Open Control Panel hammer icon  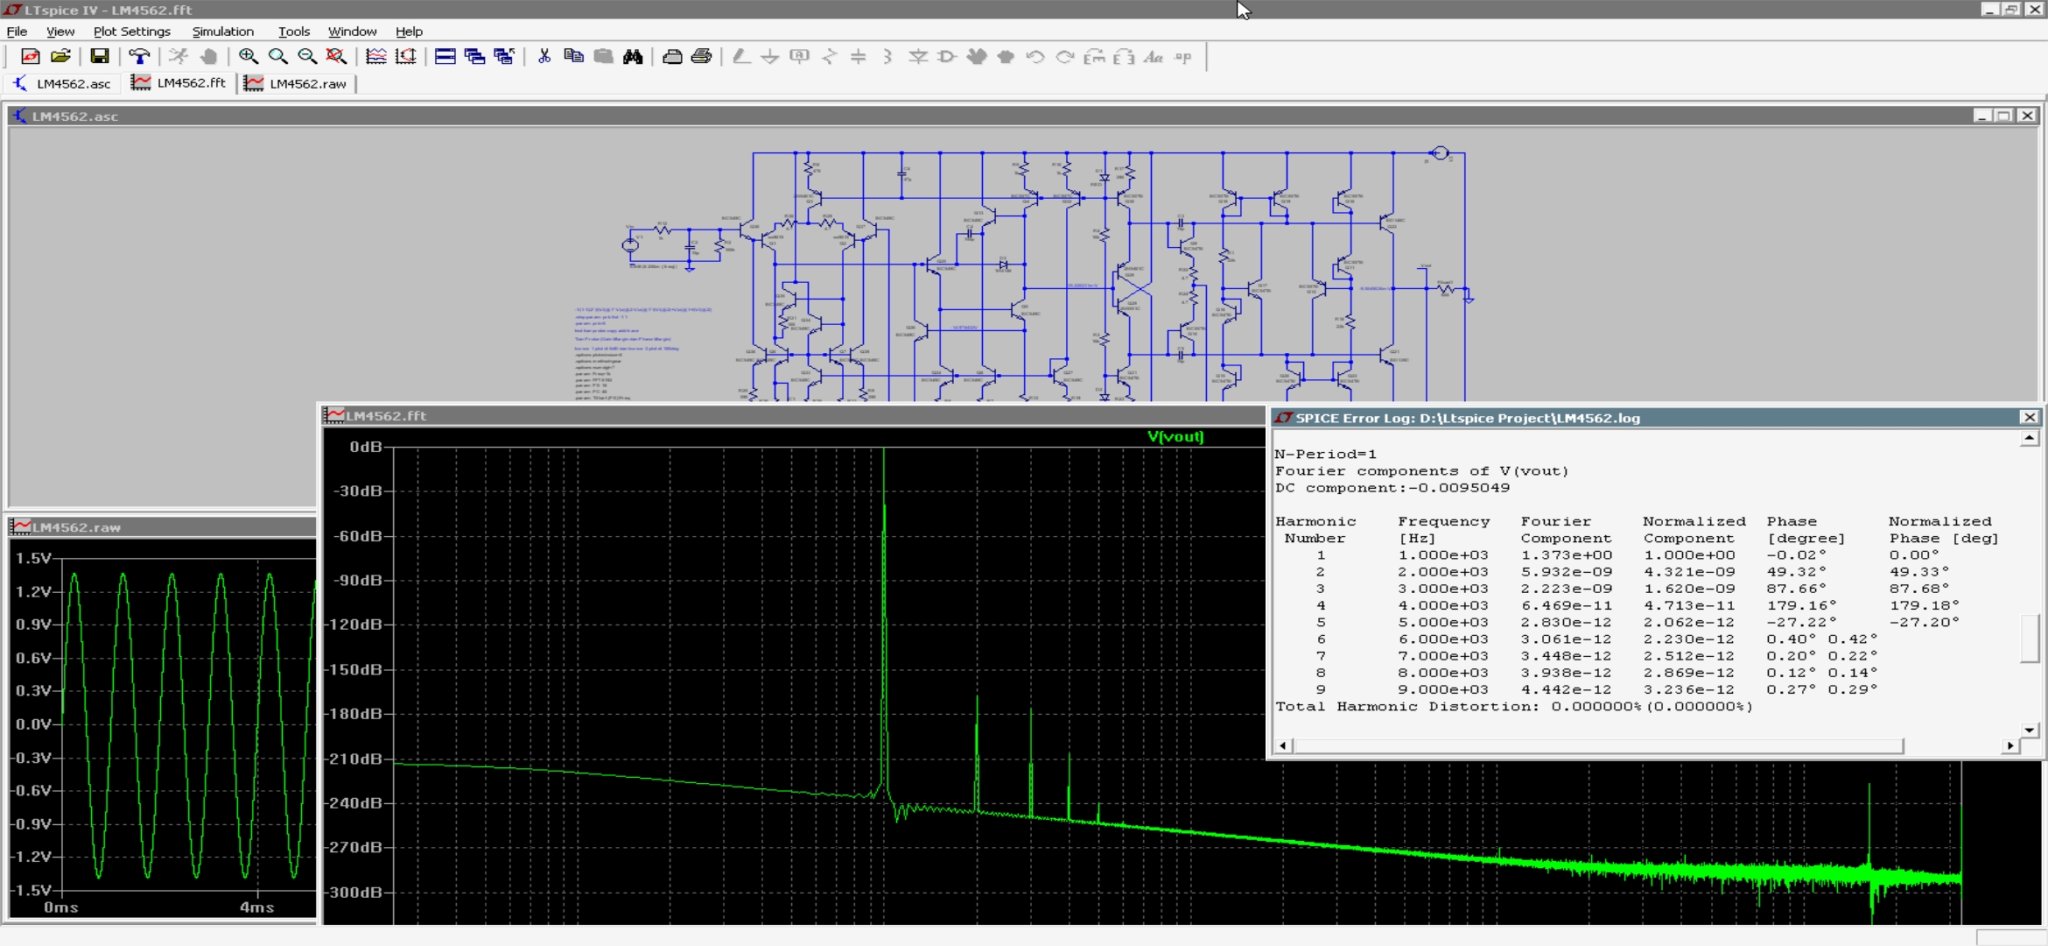coord(139,57)
